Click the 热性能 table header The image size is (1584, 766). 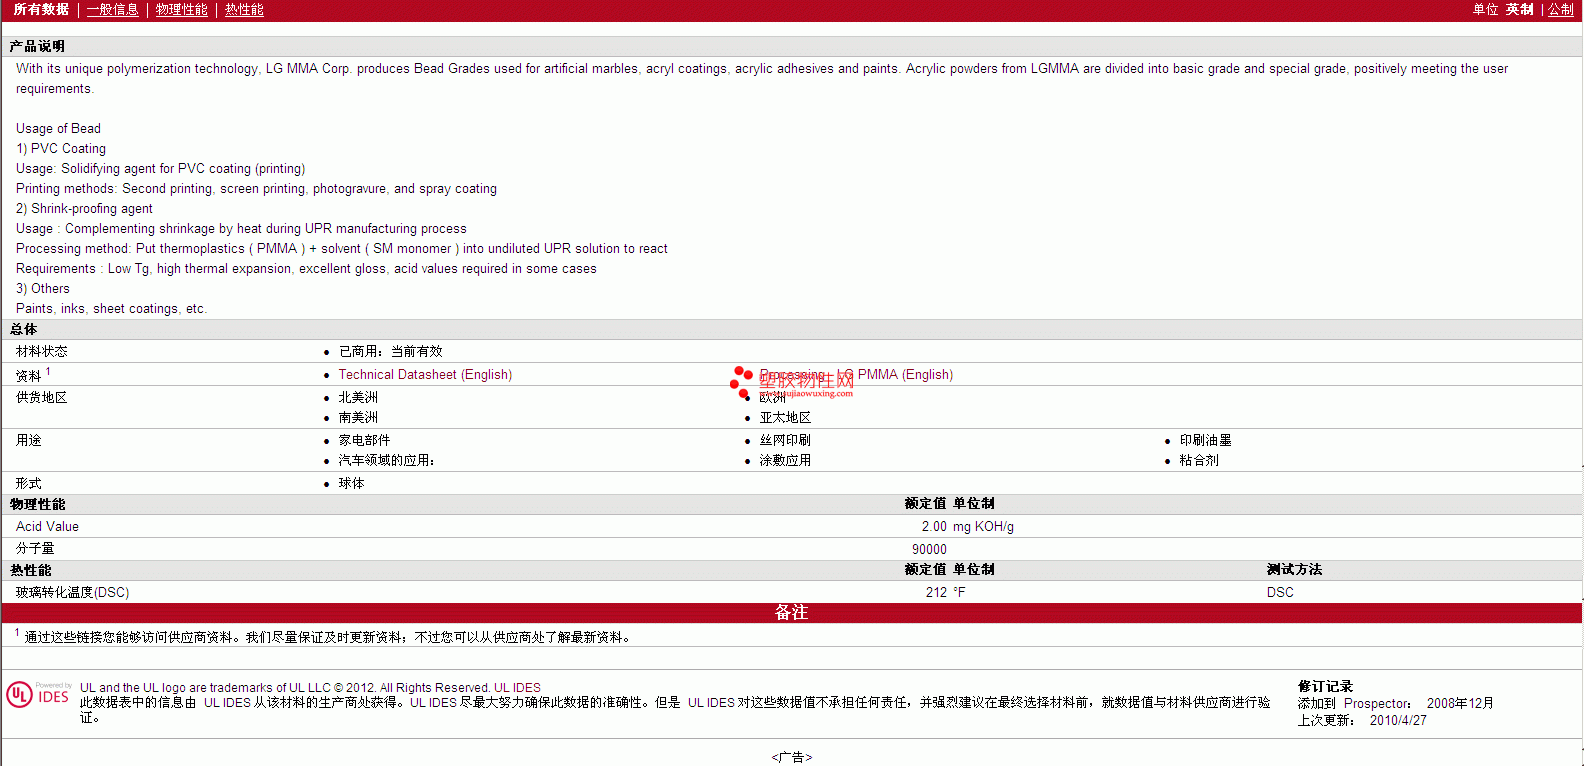click(31, 571)
